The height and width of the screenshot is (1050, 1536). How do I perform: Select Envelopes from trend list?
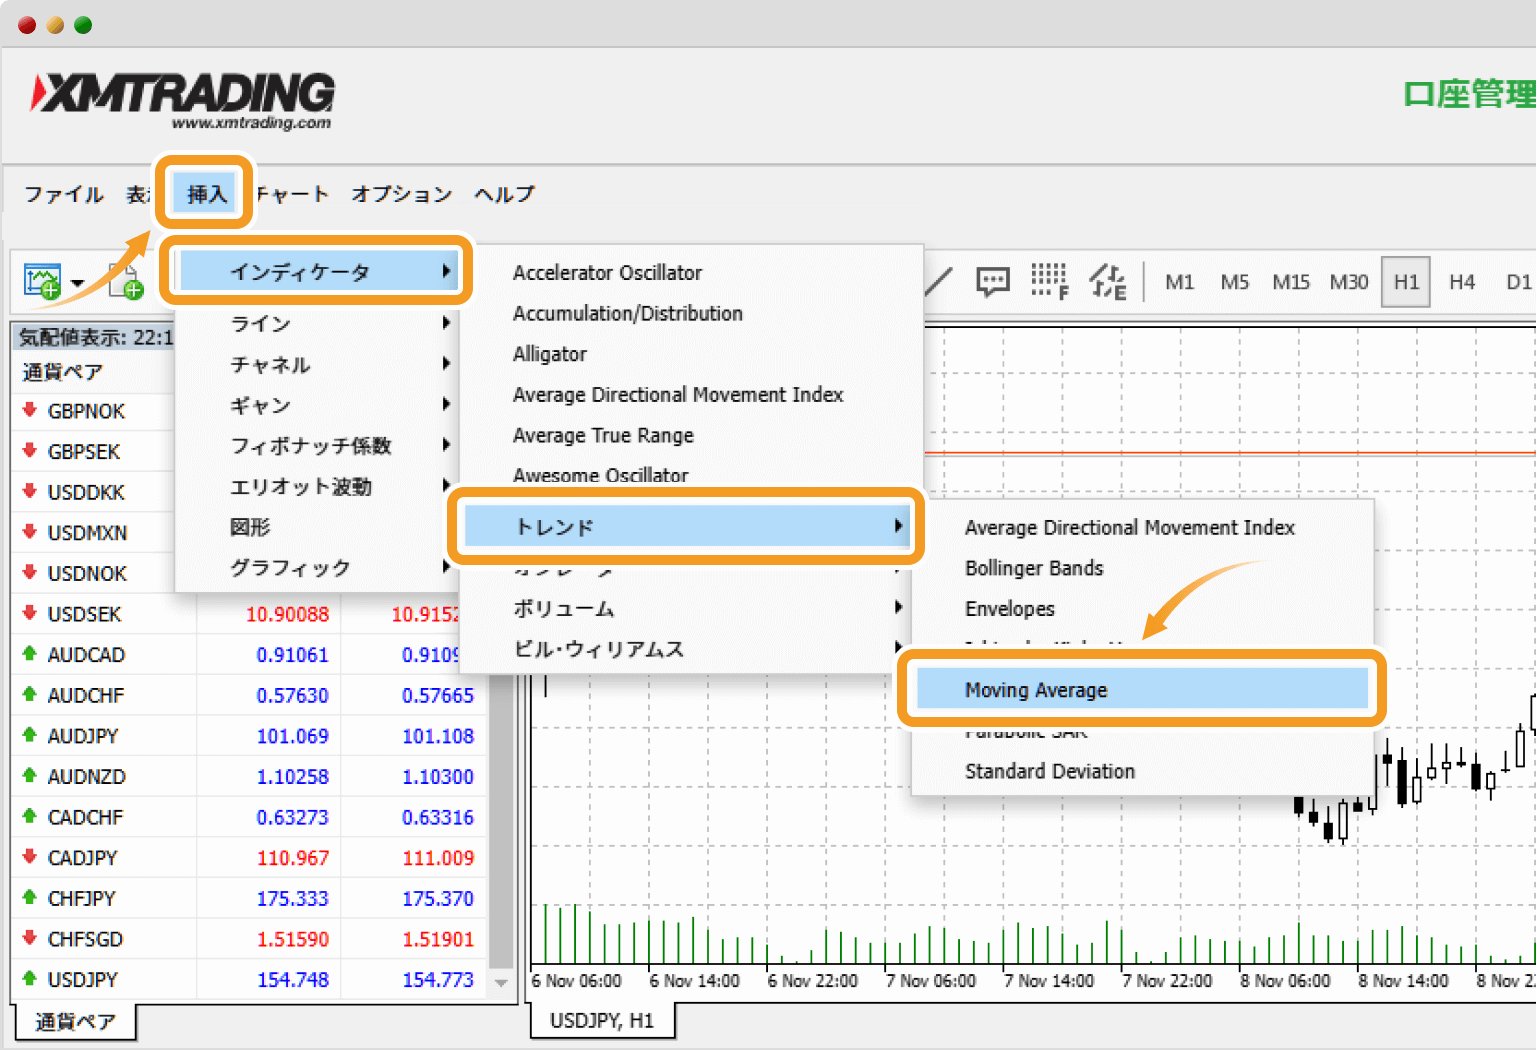click(1010, 608)
